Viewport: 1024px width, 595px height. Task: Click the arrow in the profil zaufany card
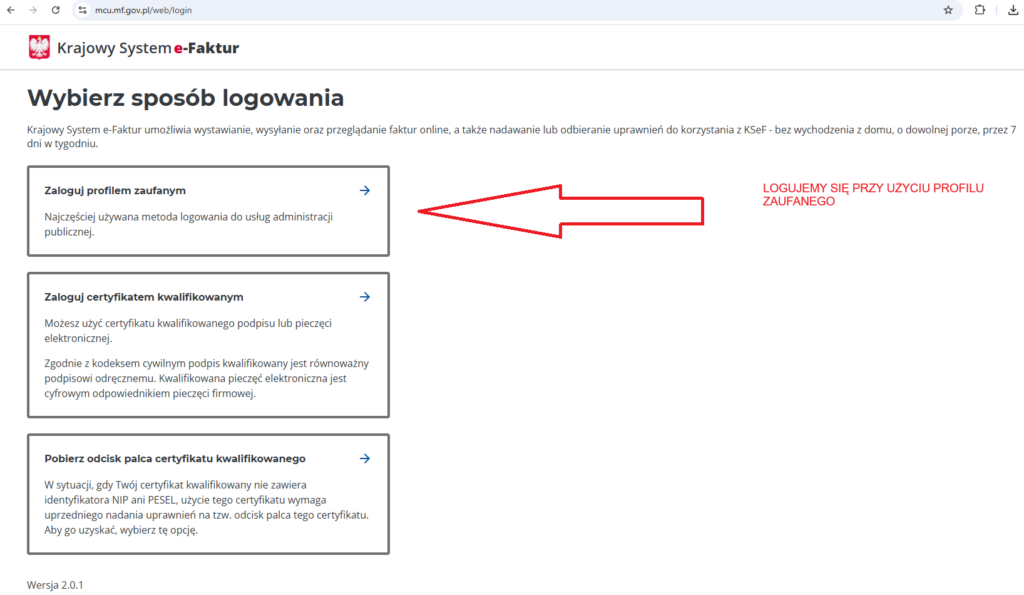click(365, 190)
